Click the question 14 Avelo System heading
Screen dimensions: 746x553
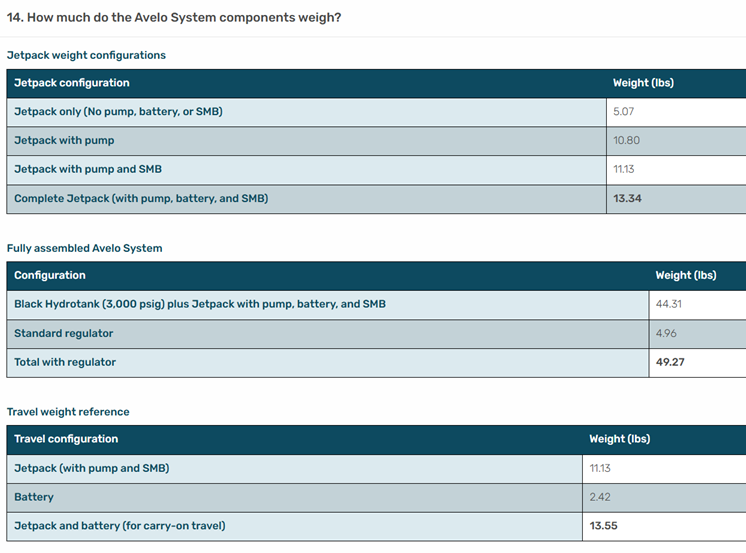coord(174,17)
